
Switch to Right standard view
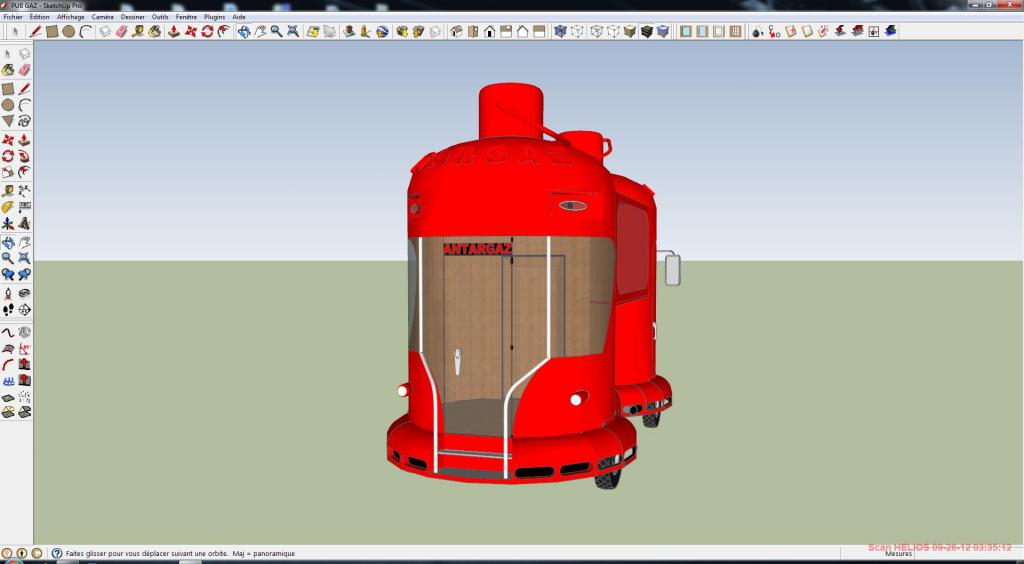coord(506,31)
